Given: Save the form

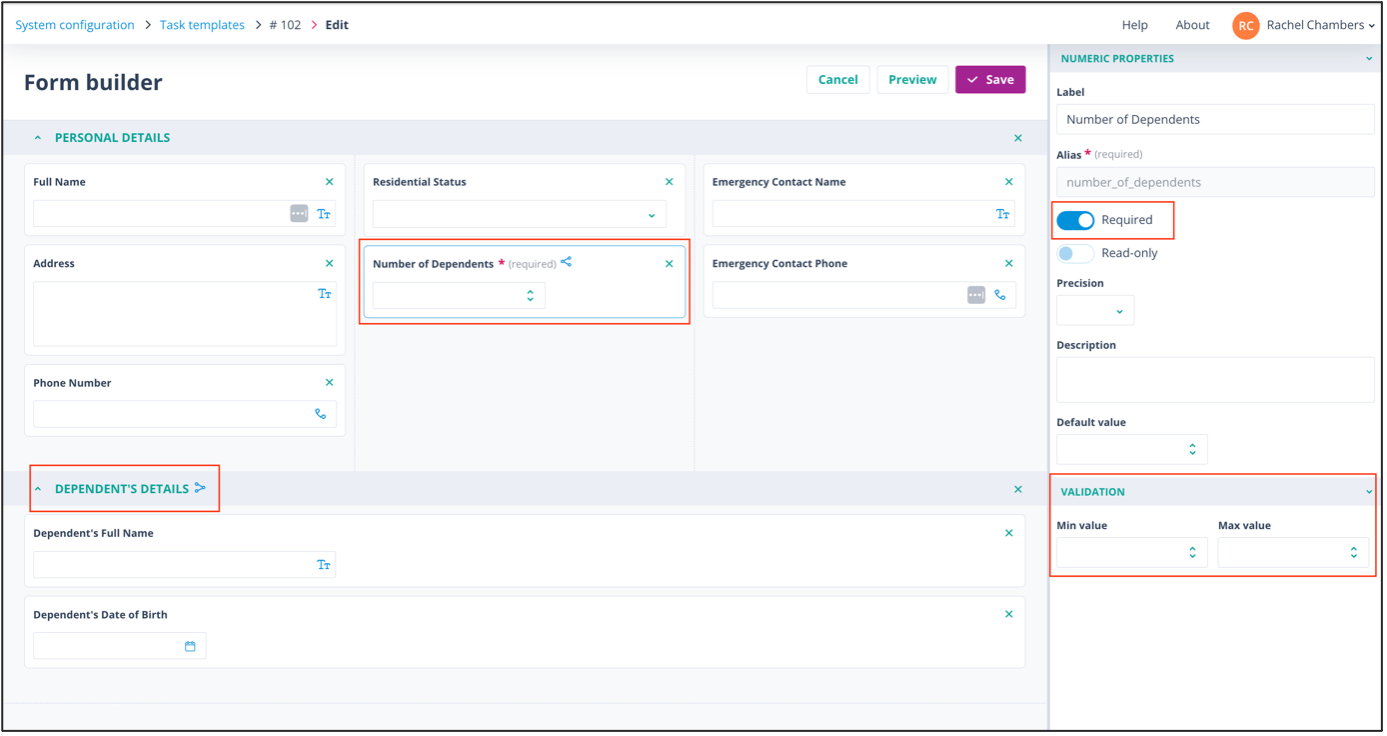Looking at the screenshot, I should coord(990,80).
